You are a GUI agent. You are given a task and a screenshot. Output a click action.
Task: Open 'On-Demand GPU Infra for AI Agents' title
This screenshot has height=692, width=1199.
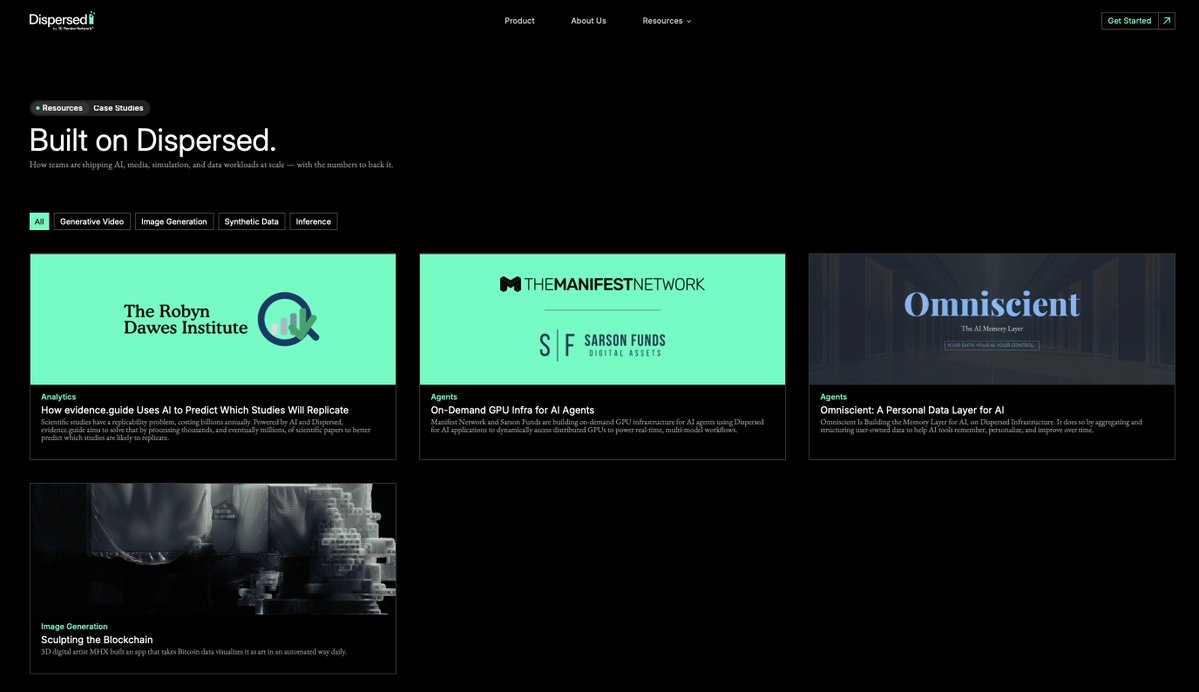coord(512,410)
